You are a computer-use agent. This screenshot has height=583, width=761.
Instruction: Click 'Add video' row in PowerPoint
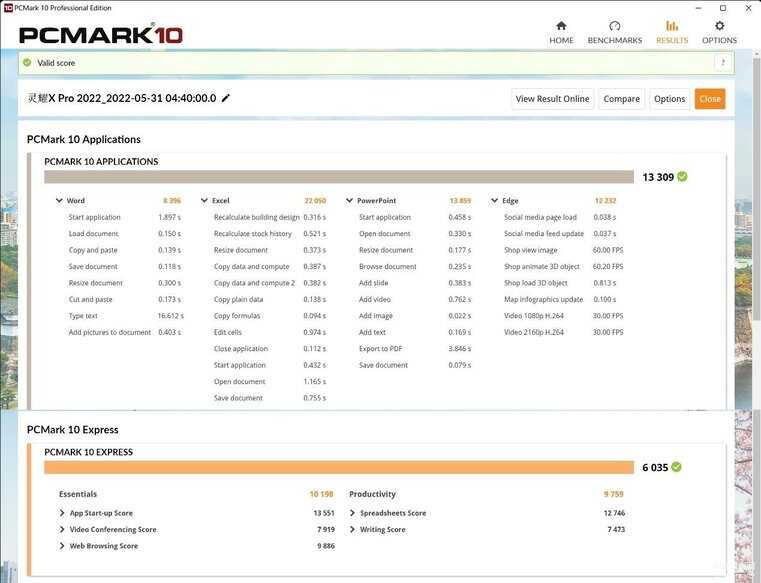point(415,300)
